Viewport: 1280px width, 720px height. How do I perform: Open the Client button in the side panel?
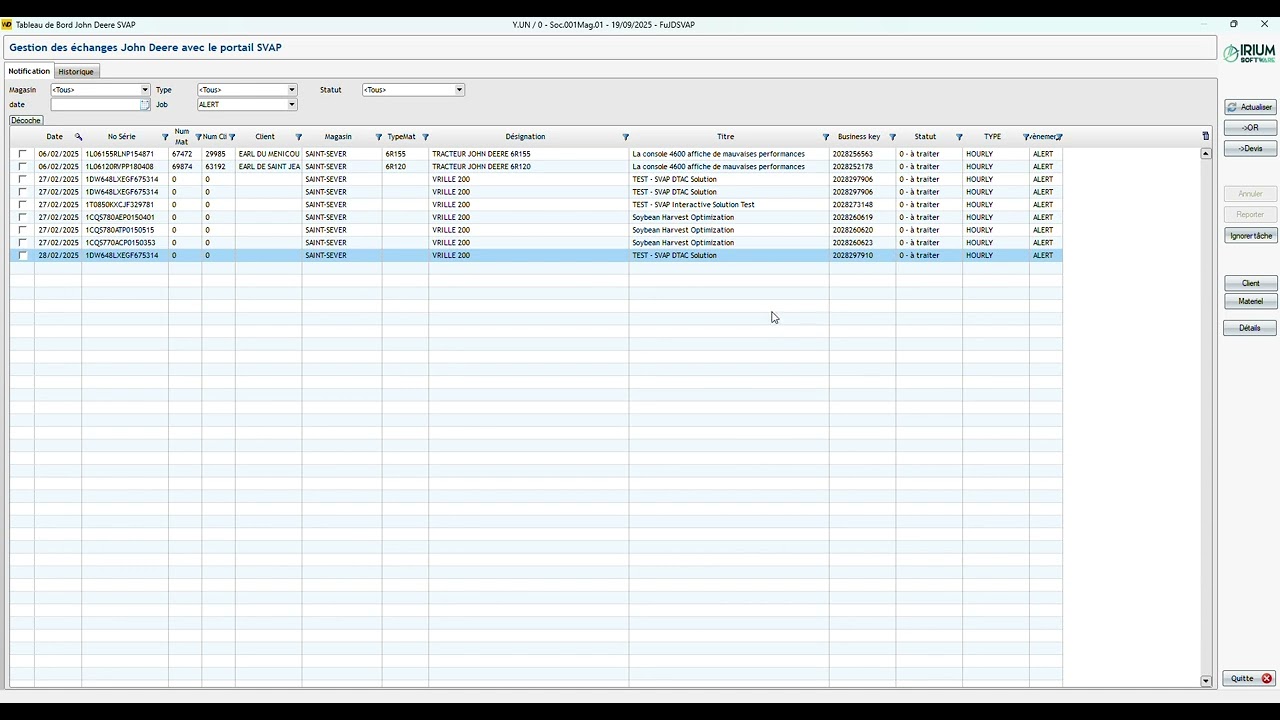pyautogui.click(x=1250, y=283)
